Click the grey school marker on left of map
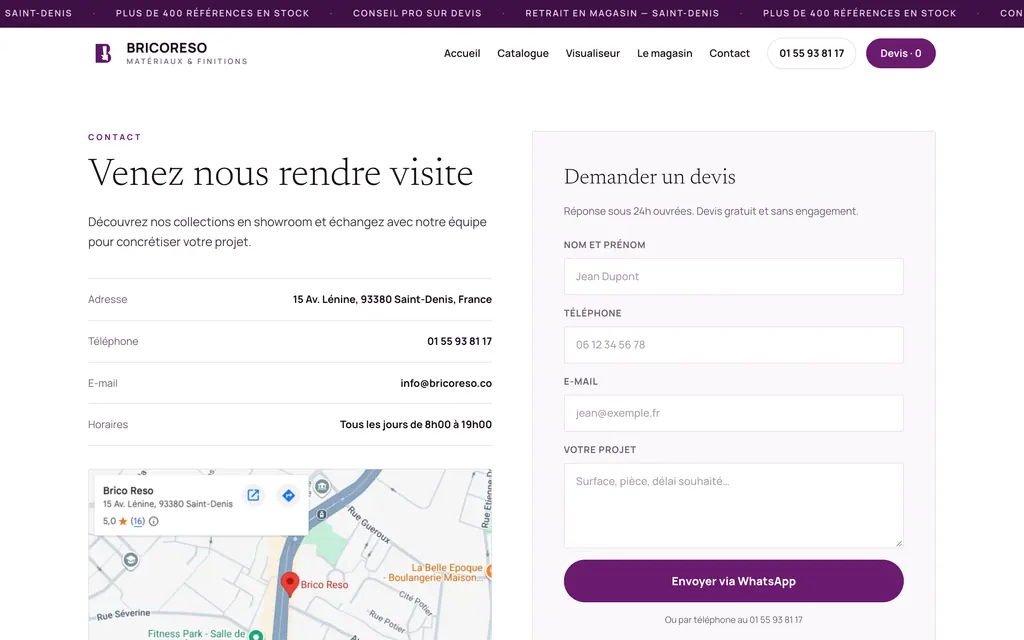The width and height of the screenshot is (1024, 640). (131, 560)
